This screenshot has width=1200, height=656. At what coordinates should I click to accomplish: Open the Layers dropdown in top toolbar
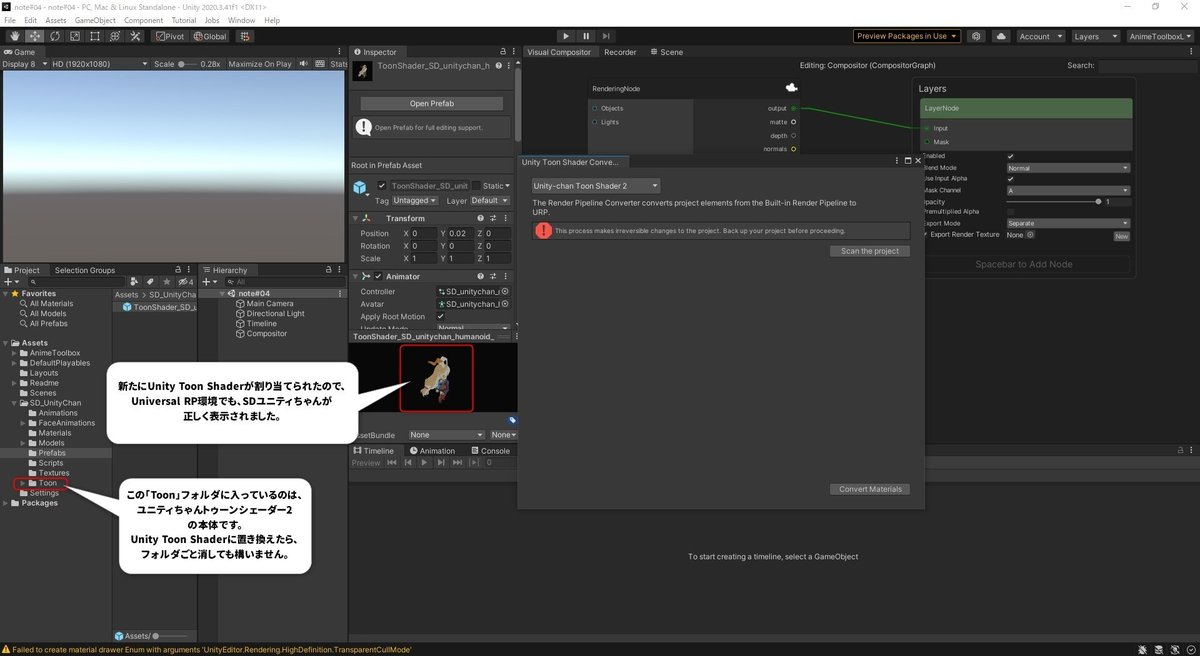click(x=1094, y=36)
